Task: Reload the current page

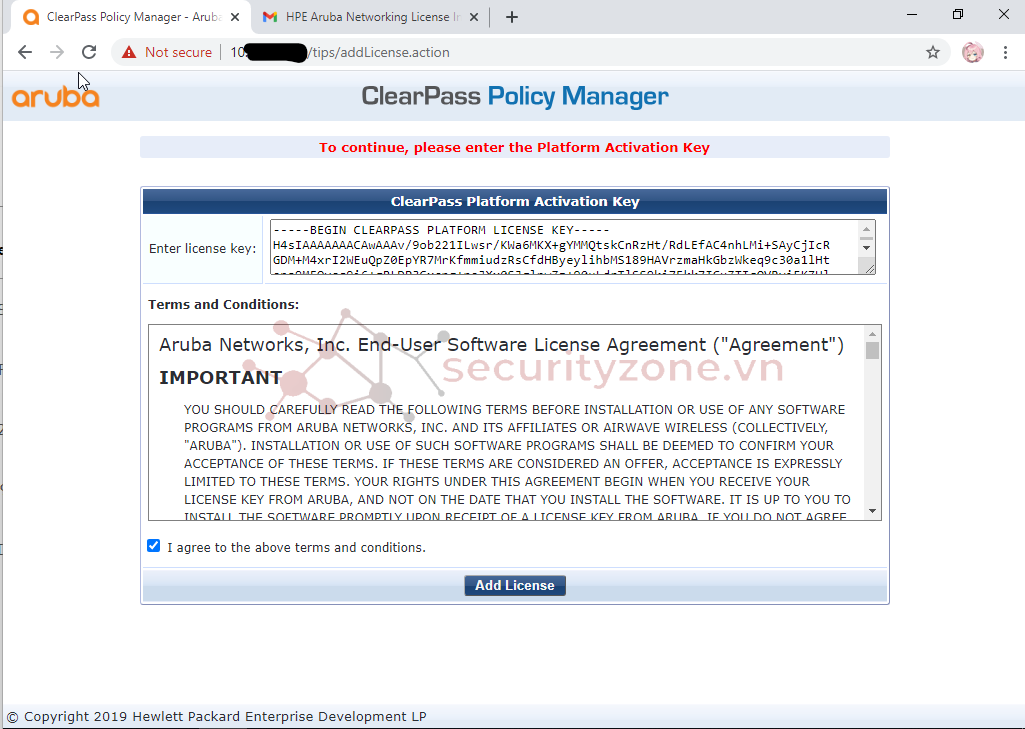Action: click(89, 52)
